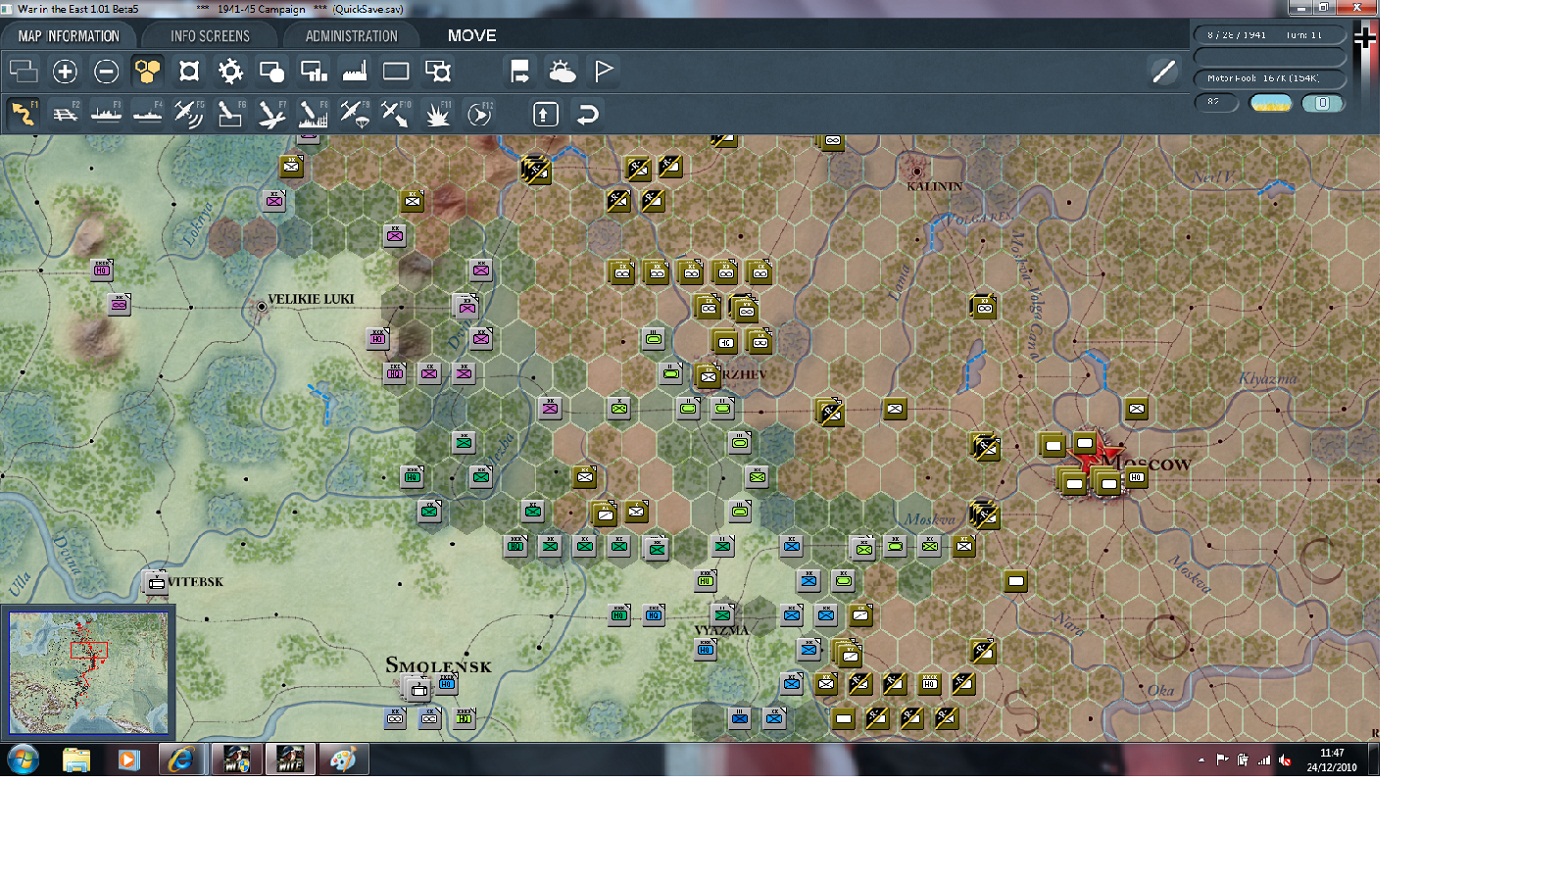Click the factory icon in toolbar
The image size is (1568, 882).
pos(354,71)
